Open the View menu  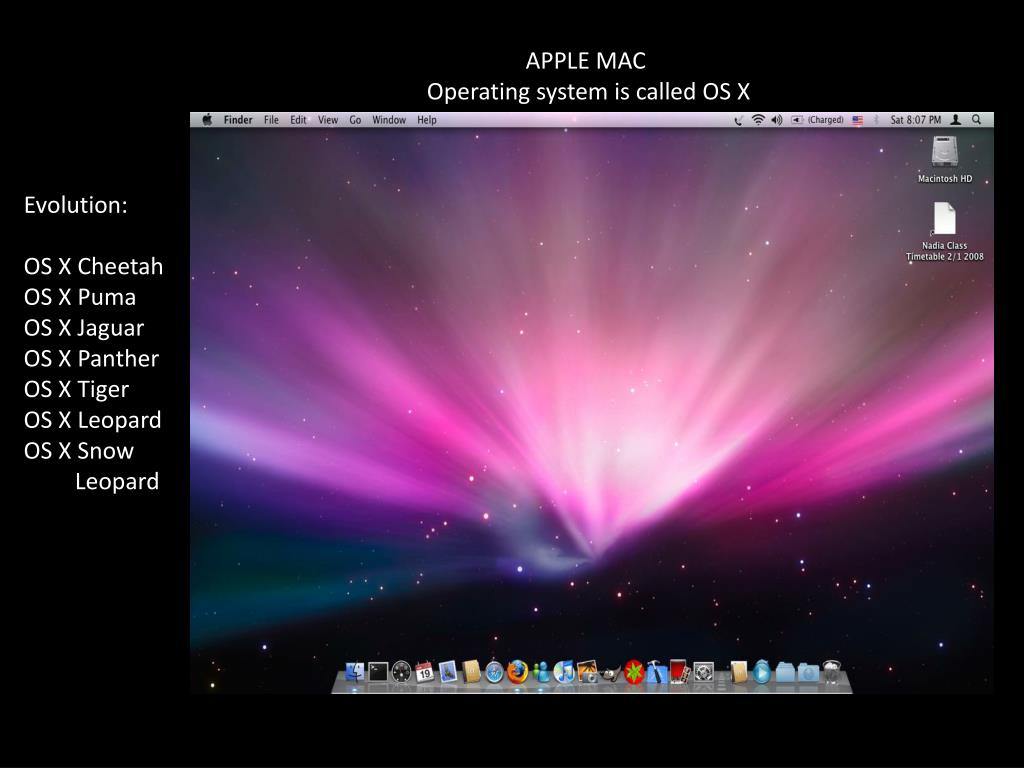[x=328, y=120]
